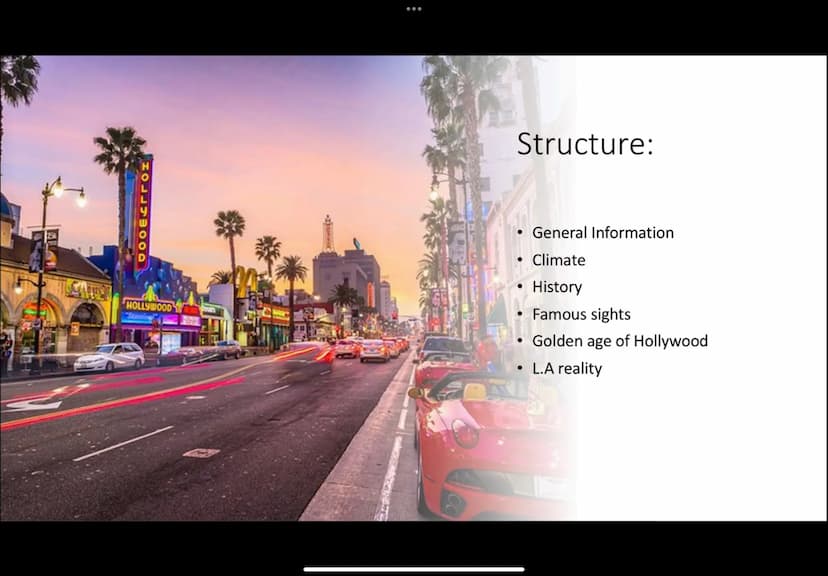
Task: Select the "L.A reality" bullet
Action: 567,369
